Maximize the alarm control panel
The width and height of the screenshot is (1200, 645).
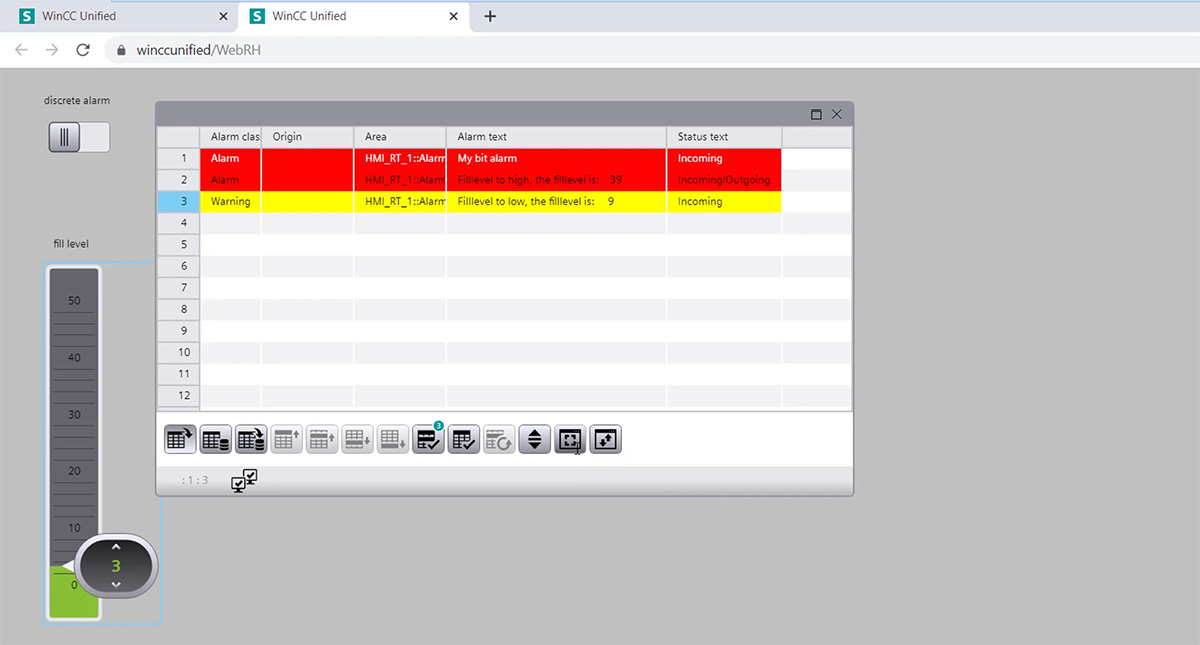[816, 114]
